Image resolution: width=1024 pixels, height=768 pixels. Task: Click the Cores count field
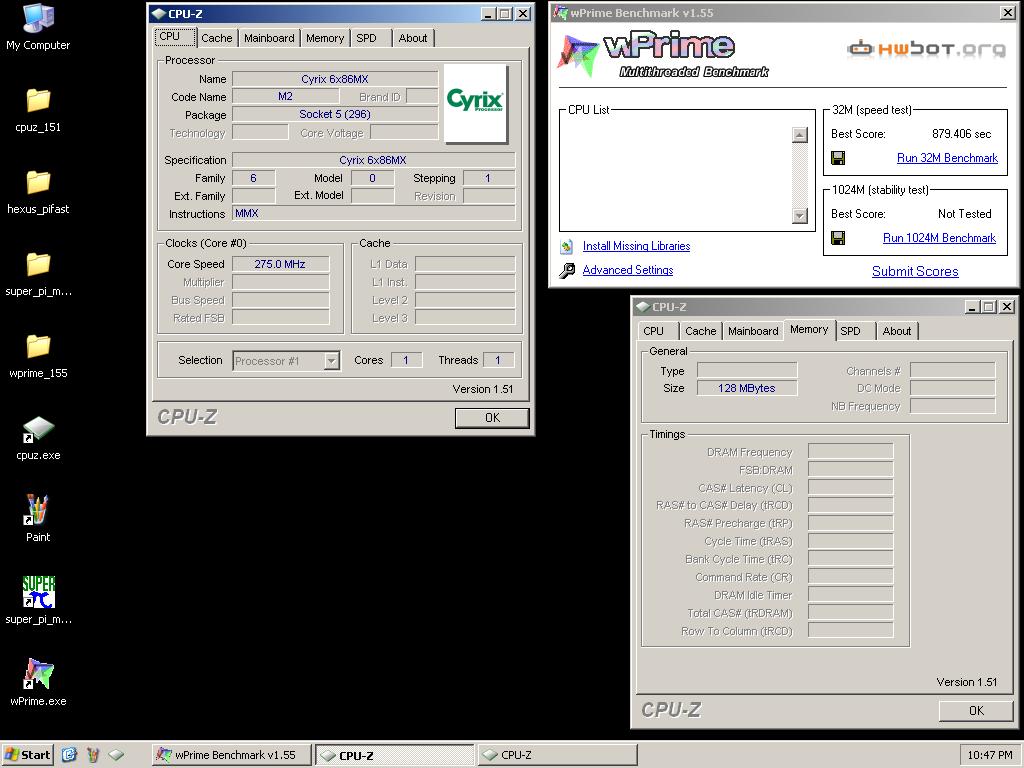406,360
